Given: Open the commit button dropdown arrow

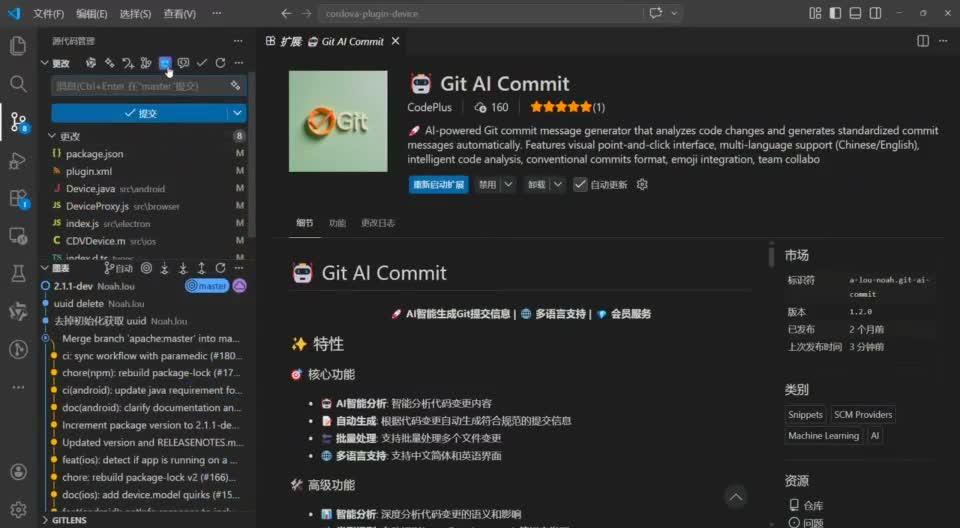Looking at the screenshot, I should click(x=238, y=113).
